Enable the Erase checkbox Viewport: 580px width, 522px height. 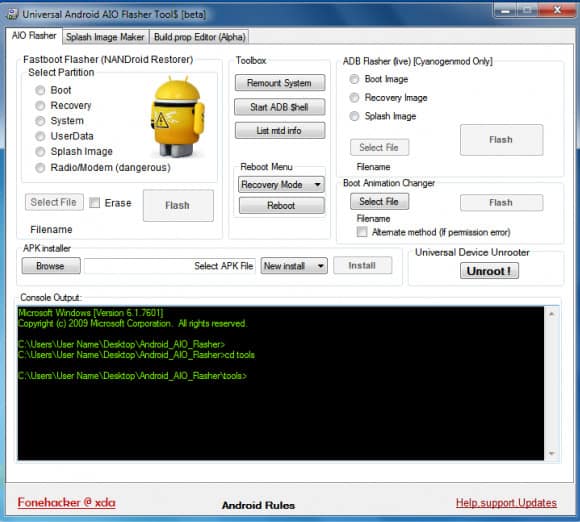[x=95, y=203]
